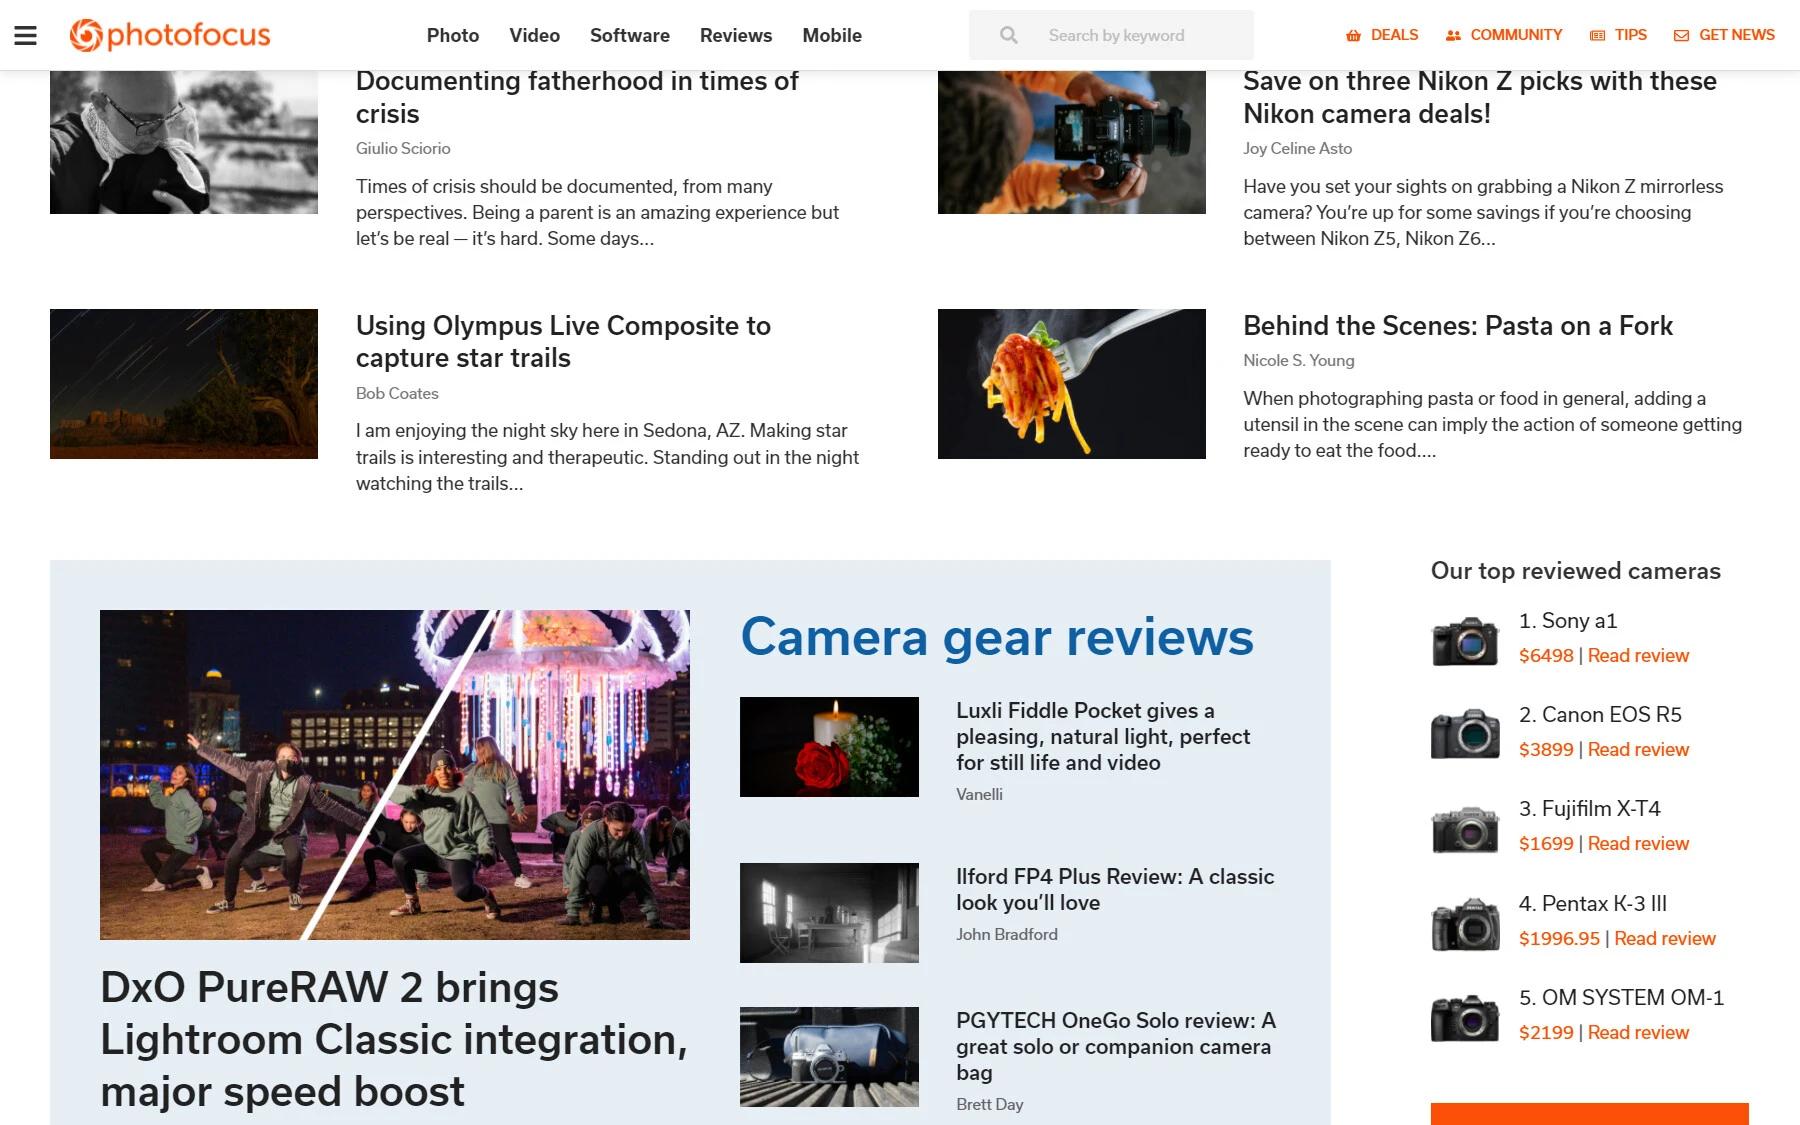
Task: Open the Sony a1 $6498 price link
Action: point(1546,655)
